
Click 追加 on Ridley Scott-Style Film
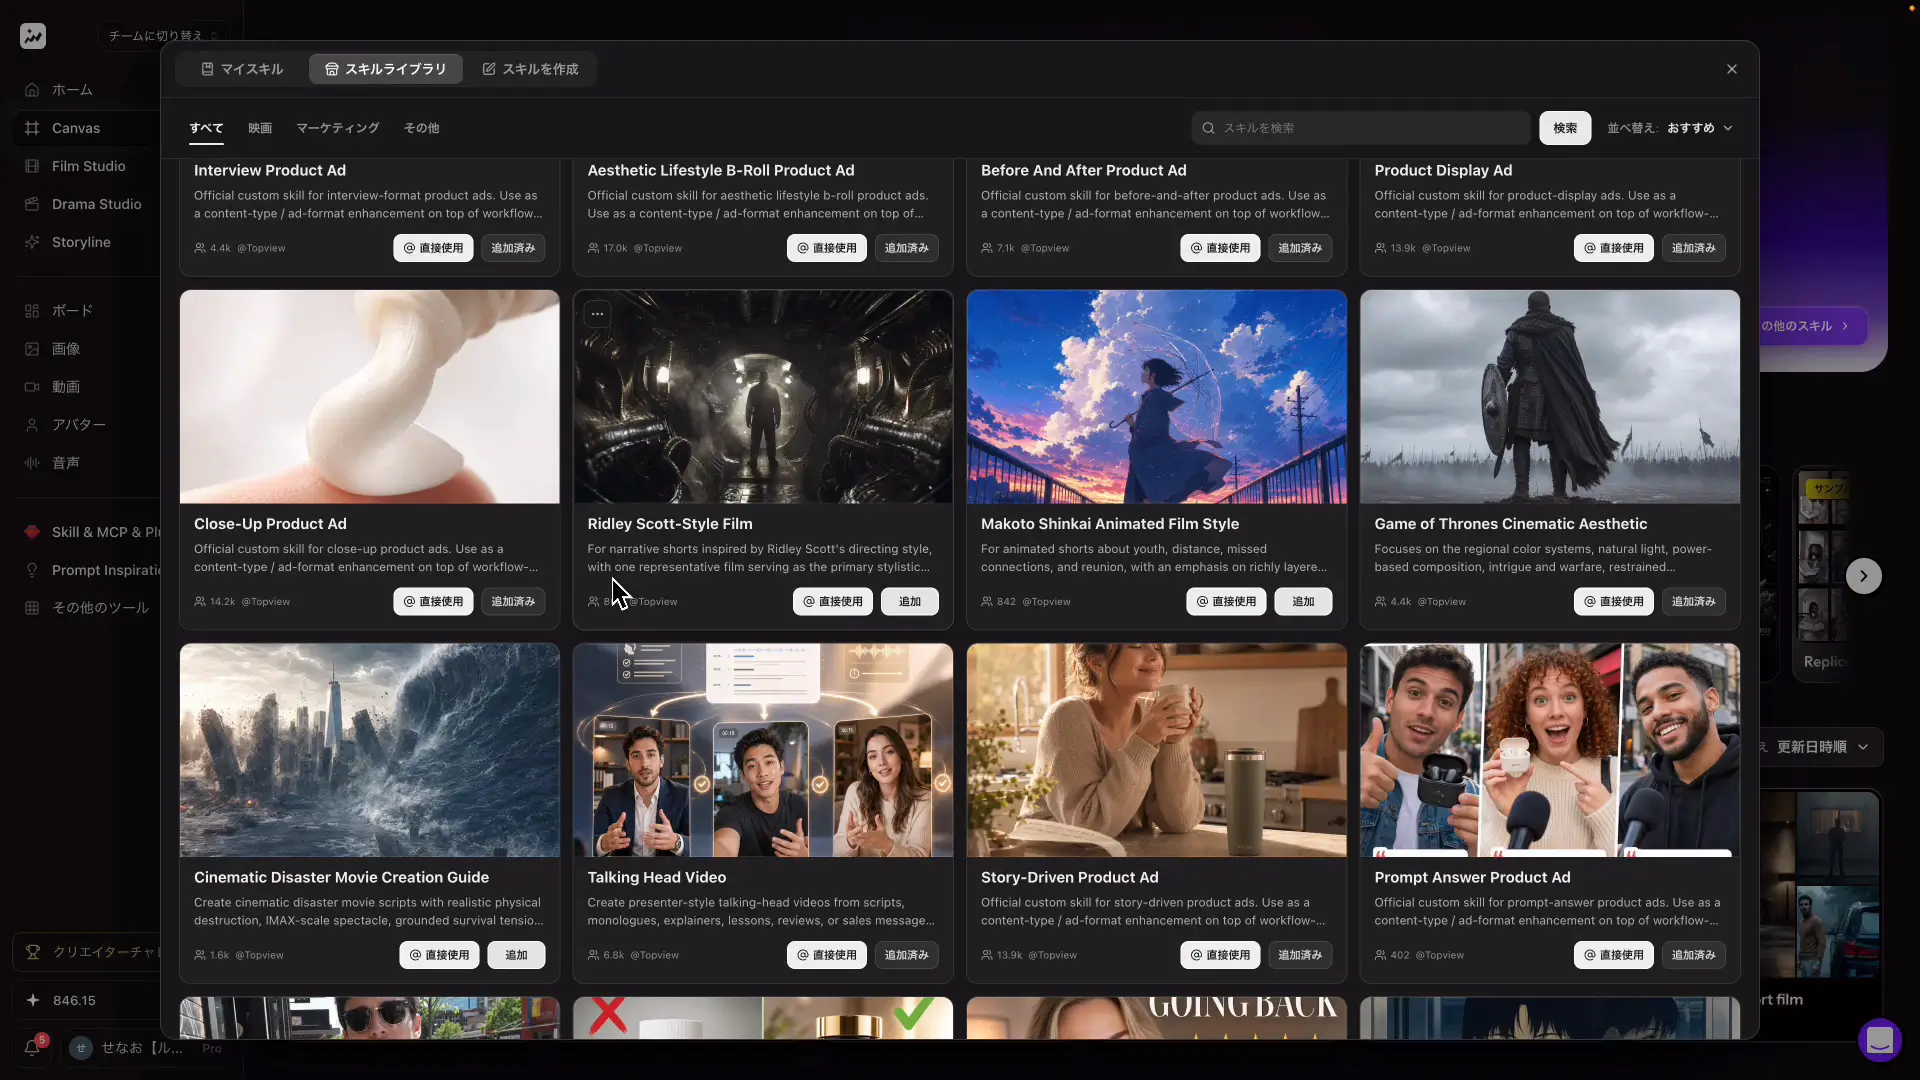(x=910, y=602)
